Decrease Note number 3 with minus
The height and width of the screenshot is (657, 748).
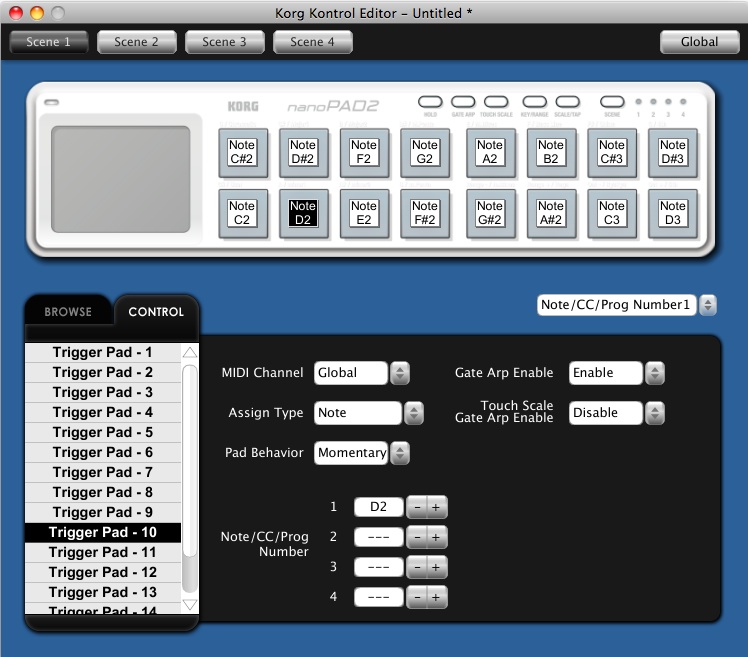coord(417,567)
